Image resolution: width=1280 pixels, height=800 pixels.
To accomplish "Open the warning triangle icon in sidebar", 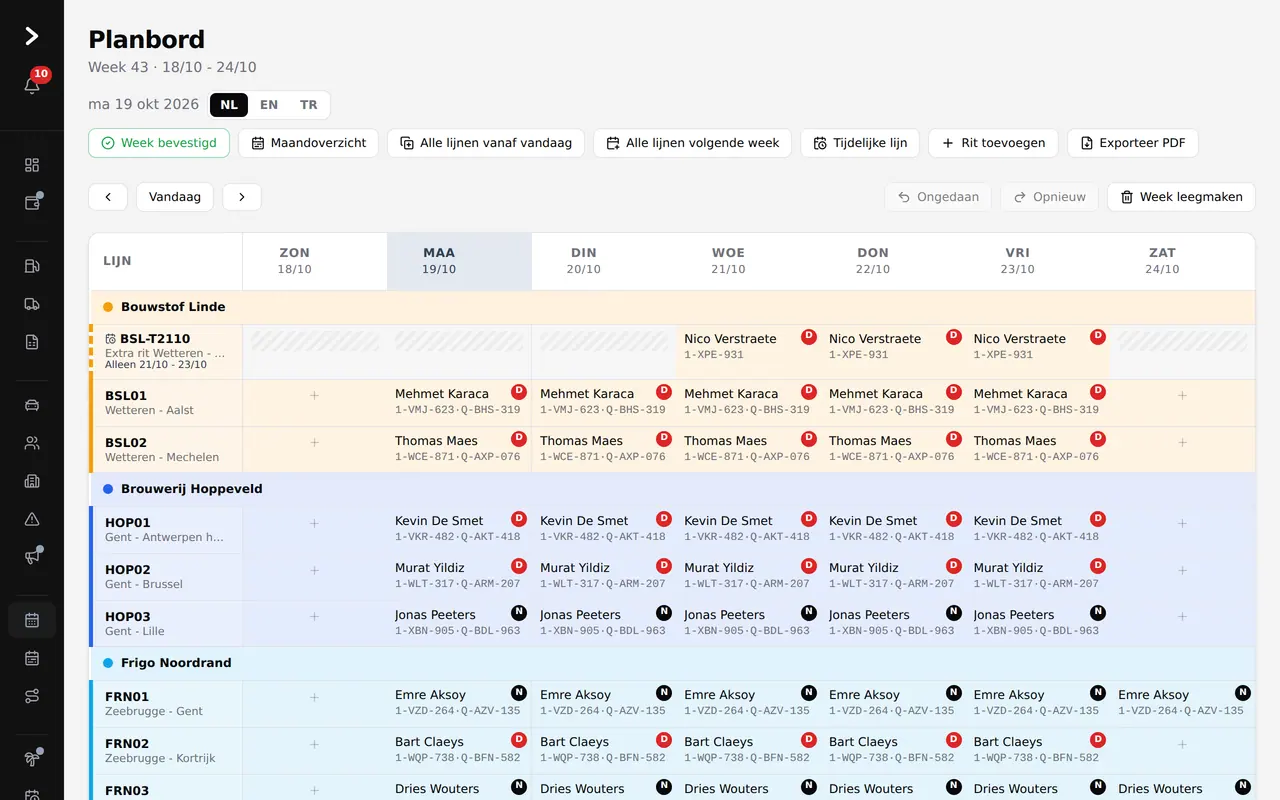I will tap(32, 519).
